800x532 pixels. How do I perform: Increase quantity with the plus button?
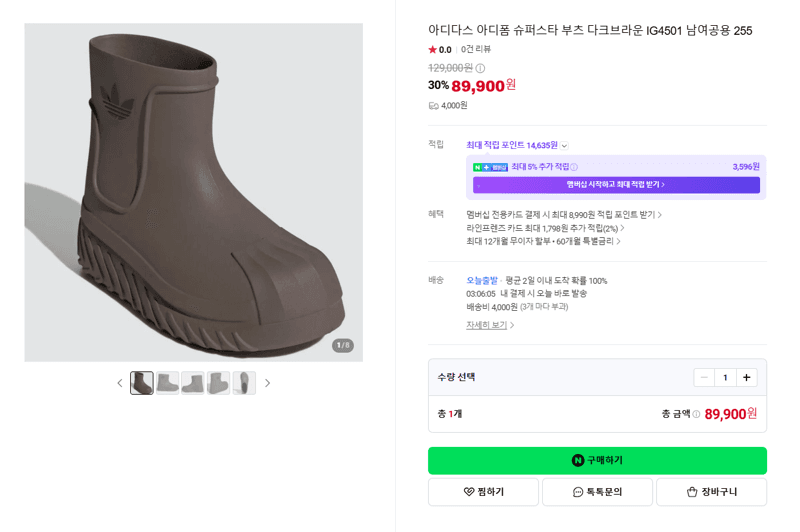tap(746, 377)
